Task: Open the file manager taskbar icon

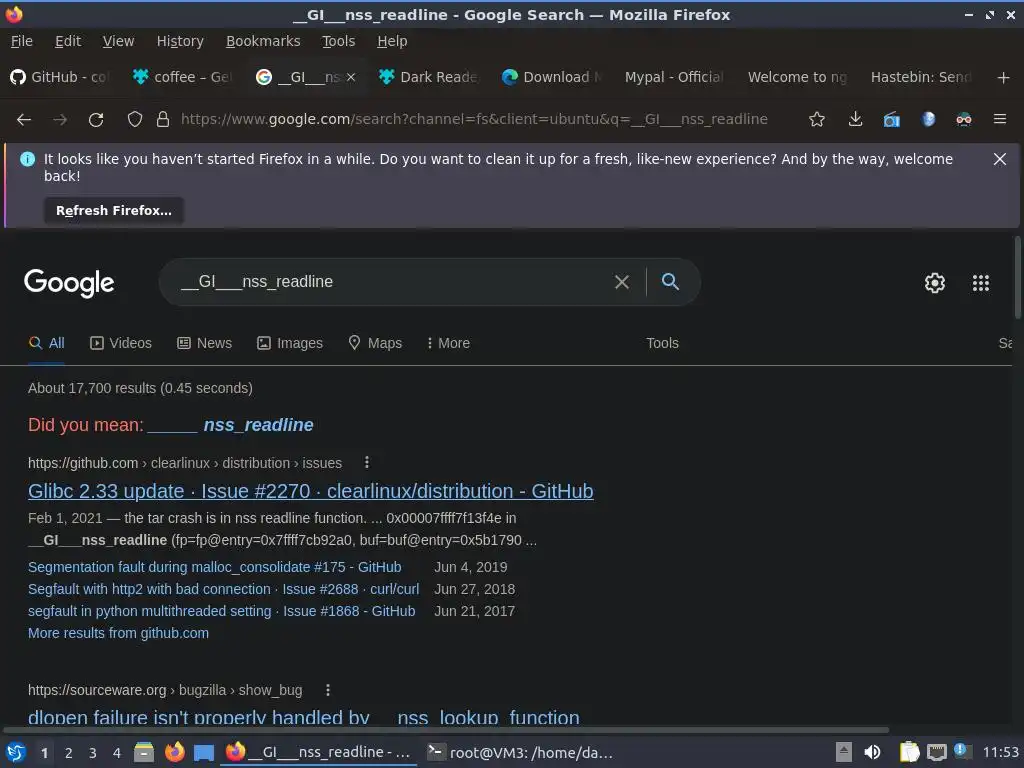Action: pos(144,752)
